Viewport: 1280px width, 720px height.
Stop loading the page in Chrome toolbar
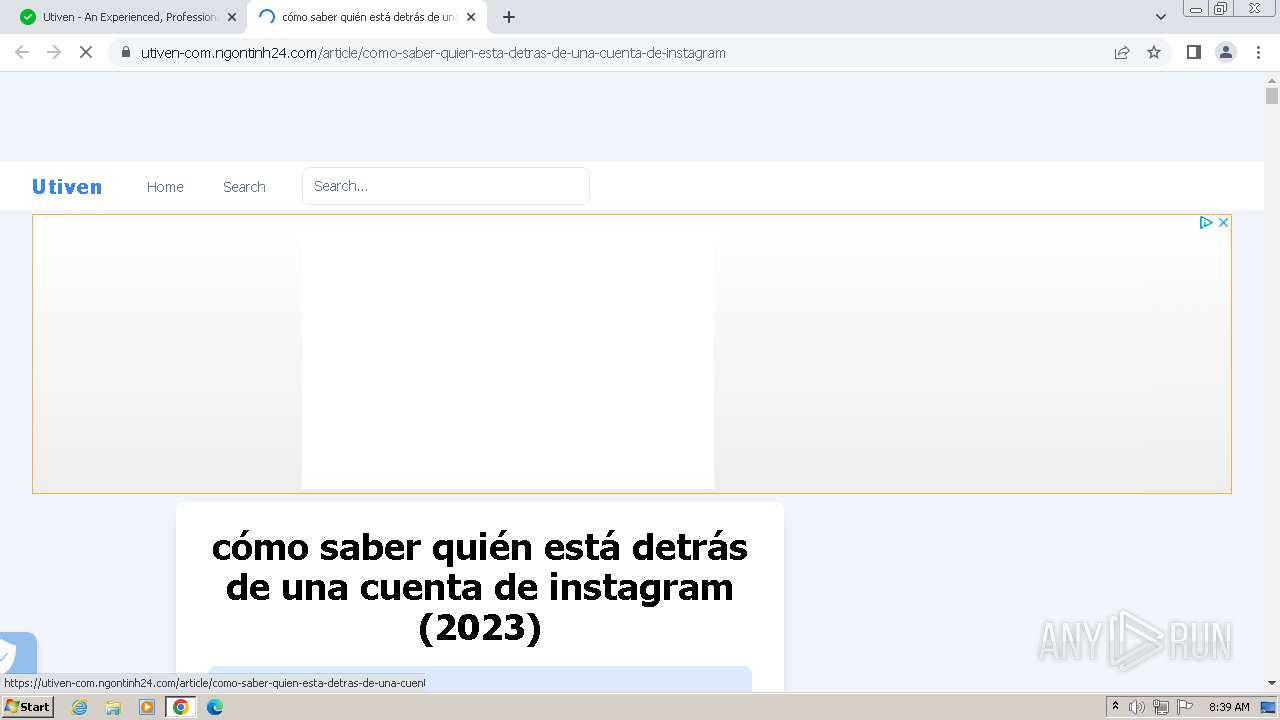(x=86, y=52)
